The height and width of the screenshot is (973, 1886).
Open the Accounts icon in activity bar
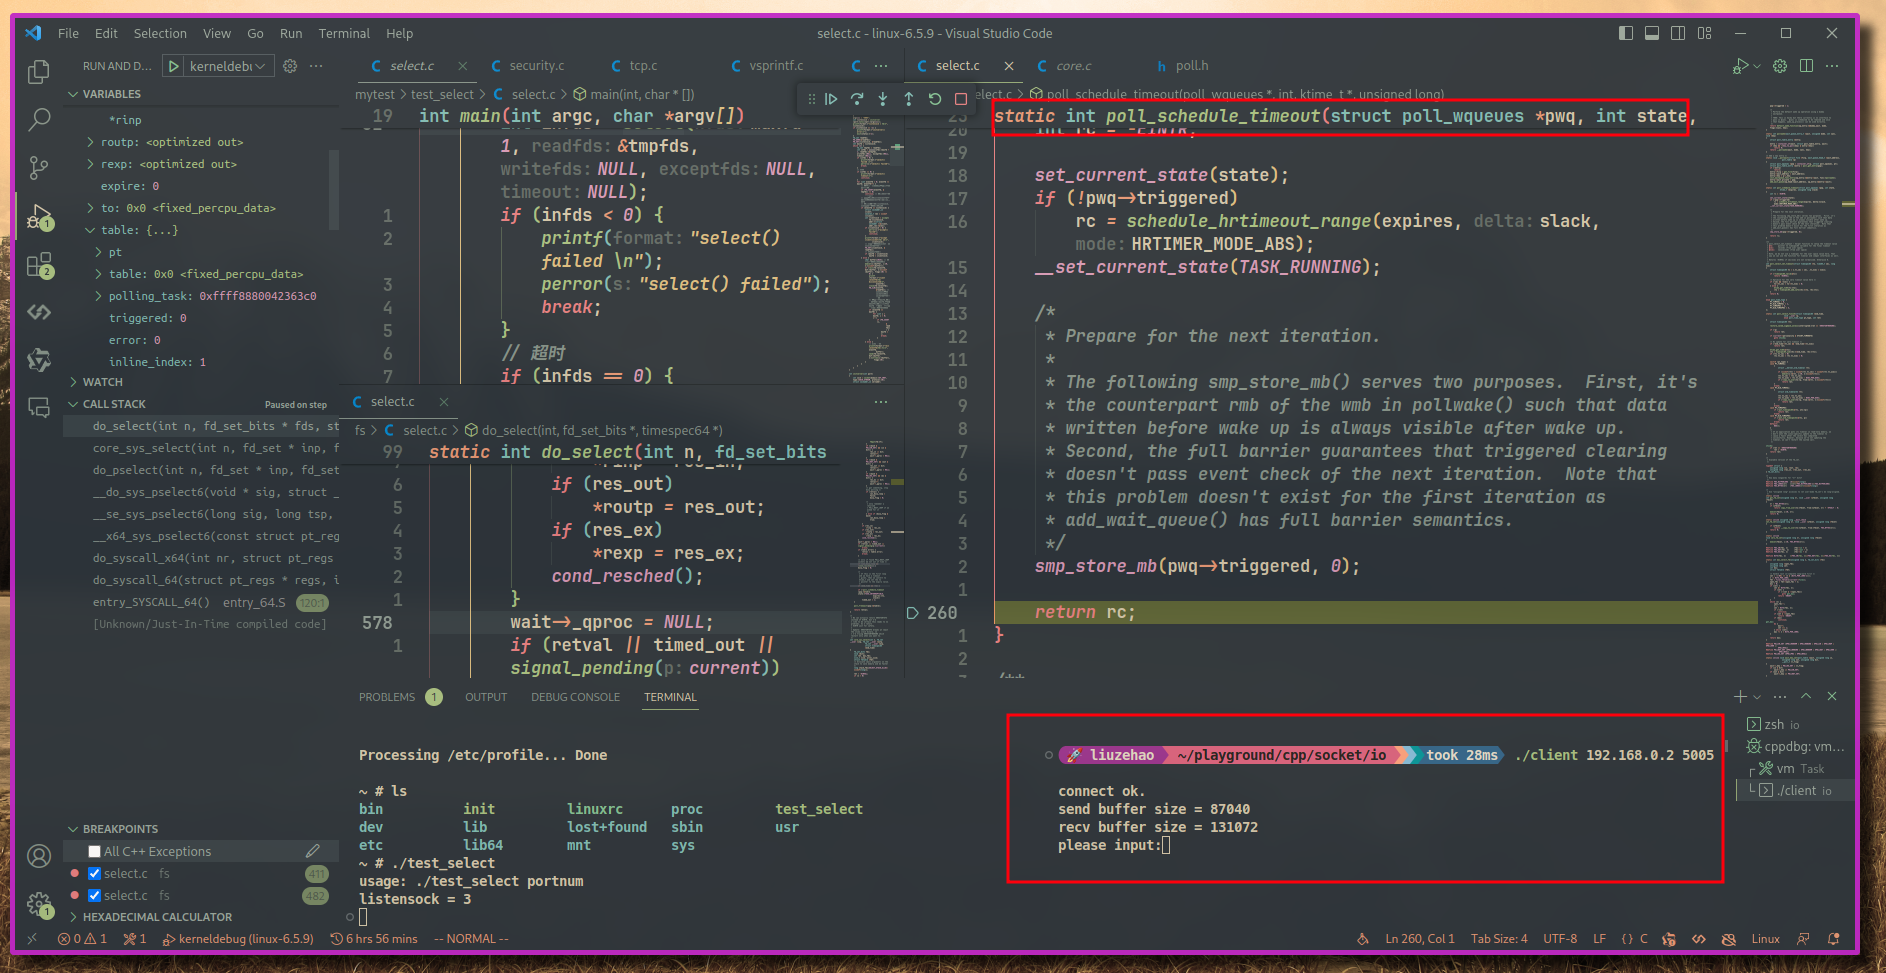[39, 856]
